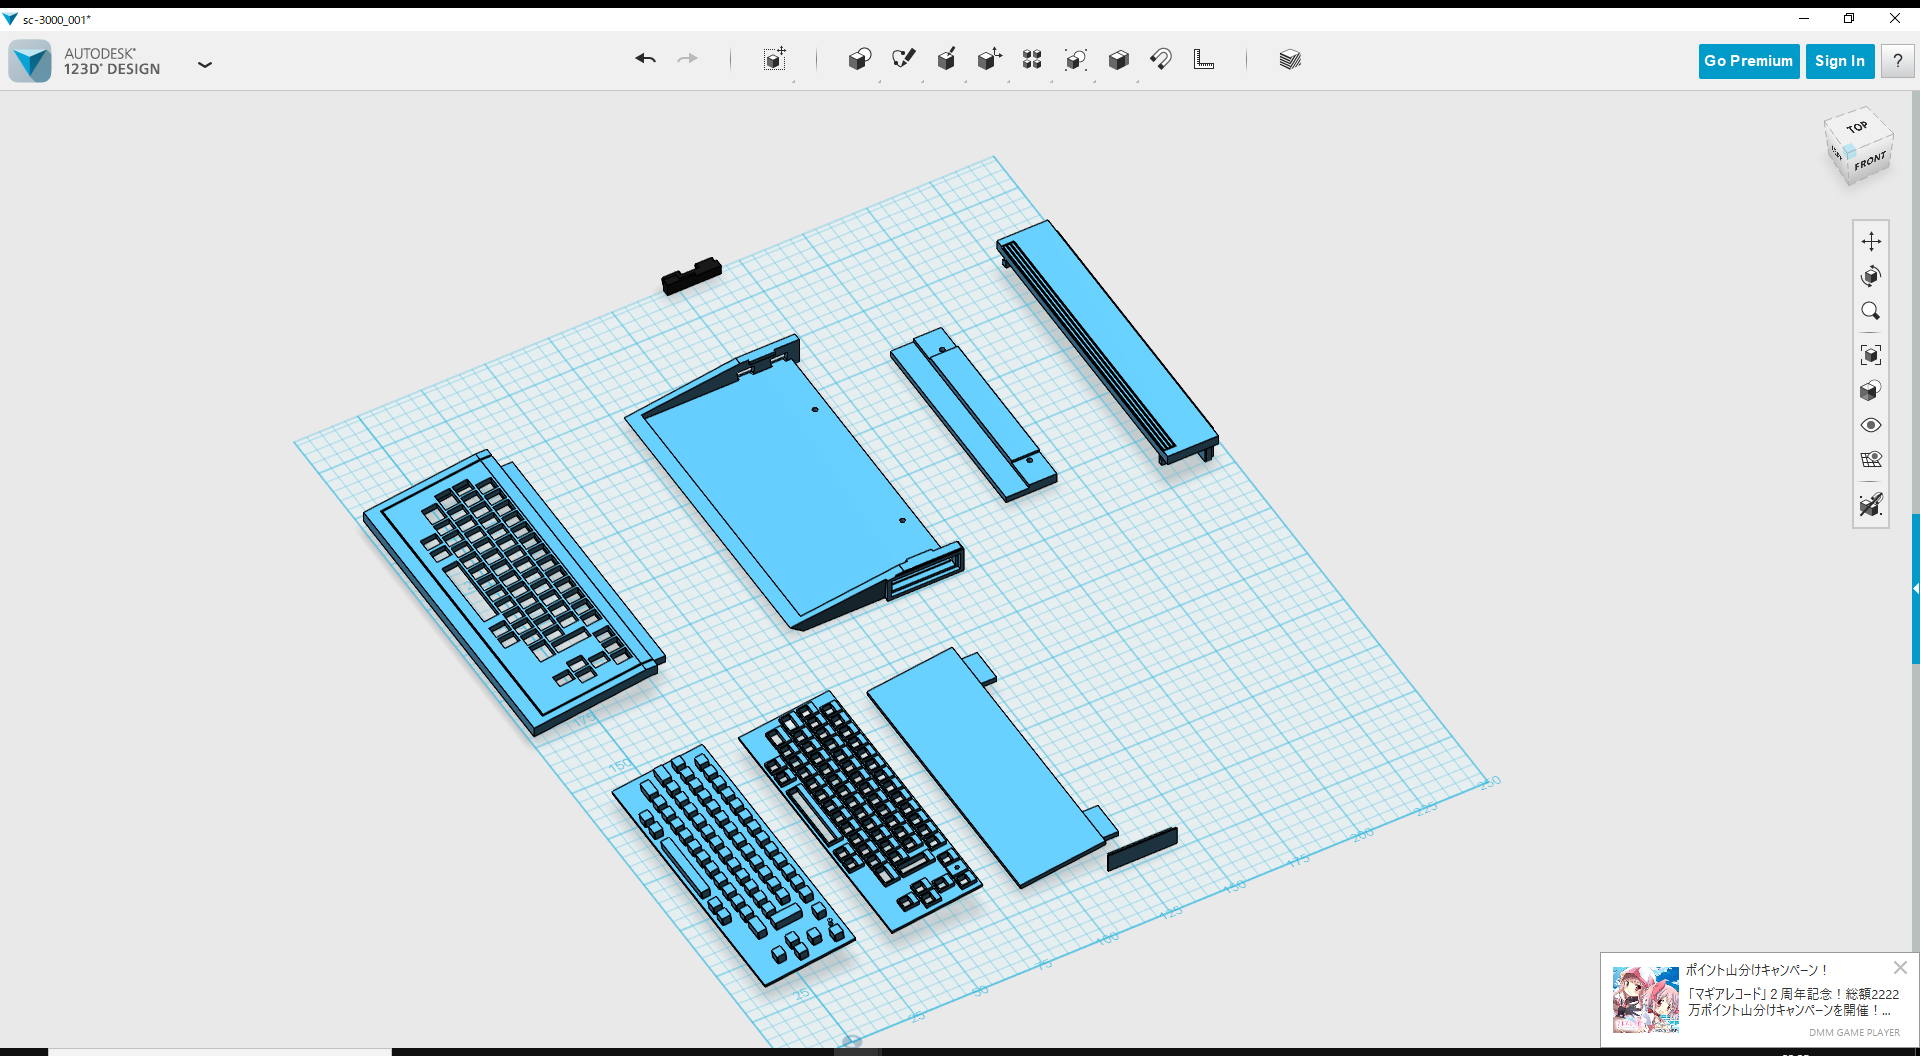Select the Construct tool
Image resolution: width=1928 pixels, height=1056 pixels.
pos(947,59)
